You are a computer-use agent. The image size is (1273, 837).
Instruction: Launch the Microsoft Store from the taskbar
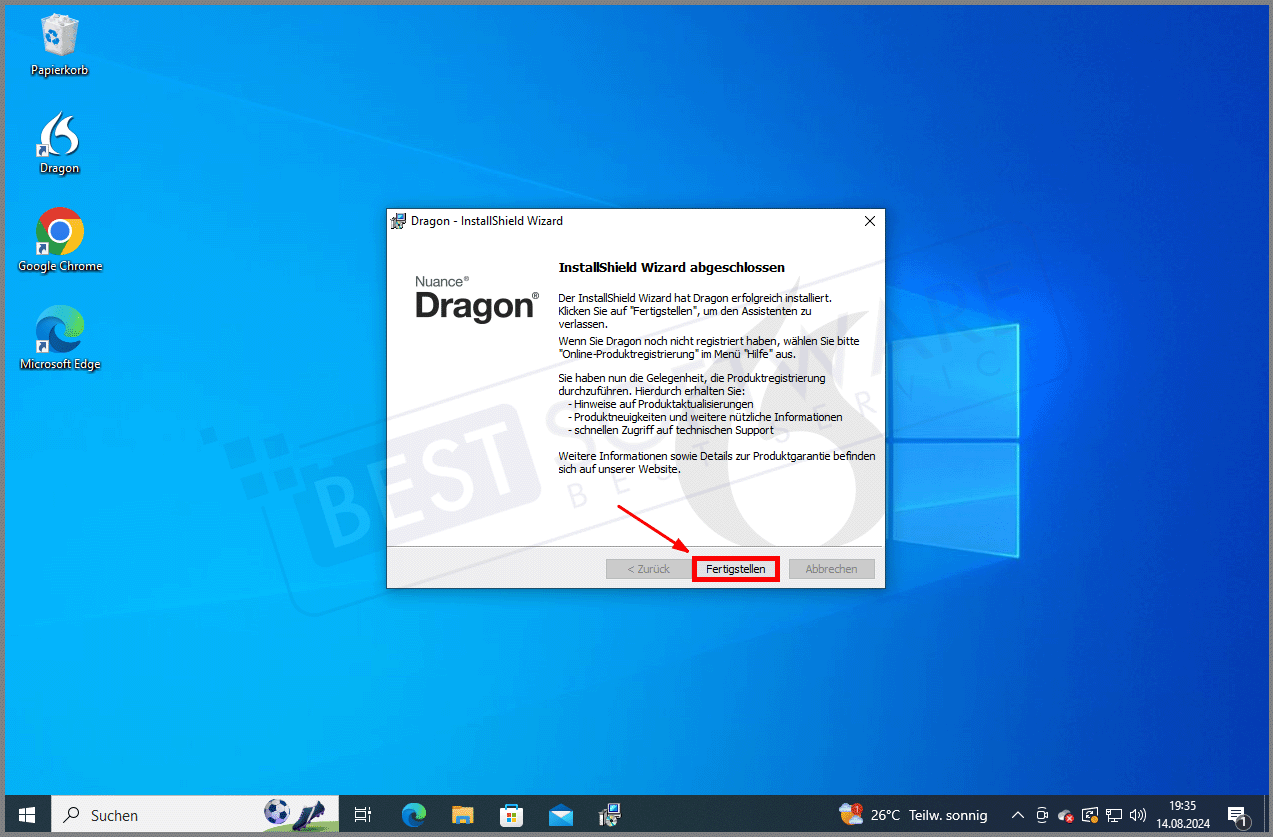coord(511,814)
